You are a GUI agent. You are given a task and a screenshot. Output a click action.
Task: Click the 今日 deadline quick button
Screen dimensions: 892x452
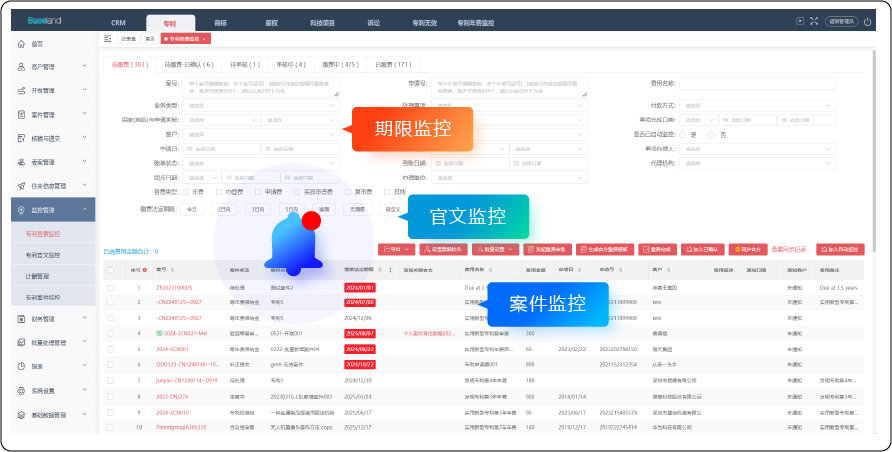(192, 210)
